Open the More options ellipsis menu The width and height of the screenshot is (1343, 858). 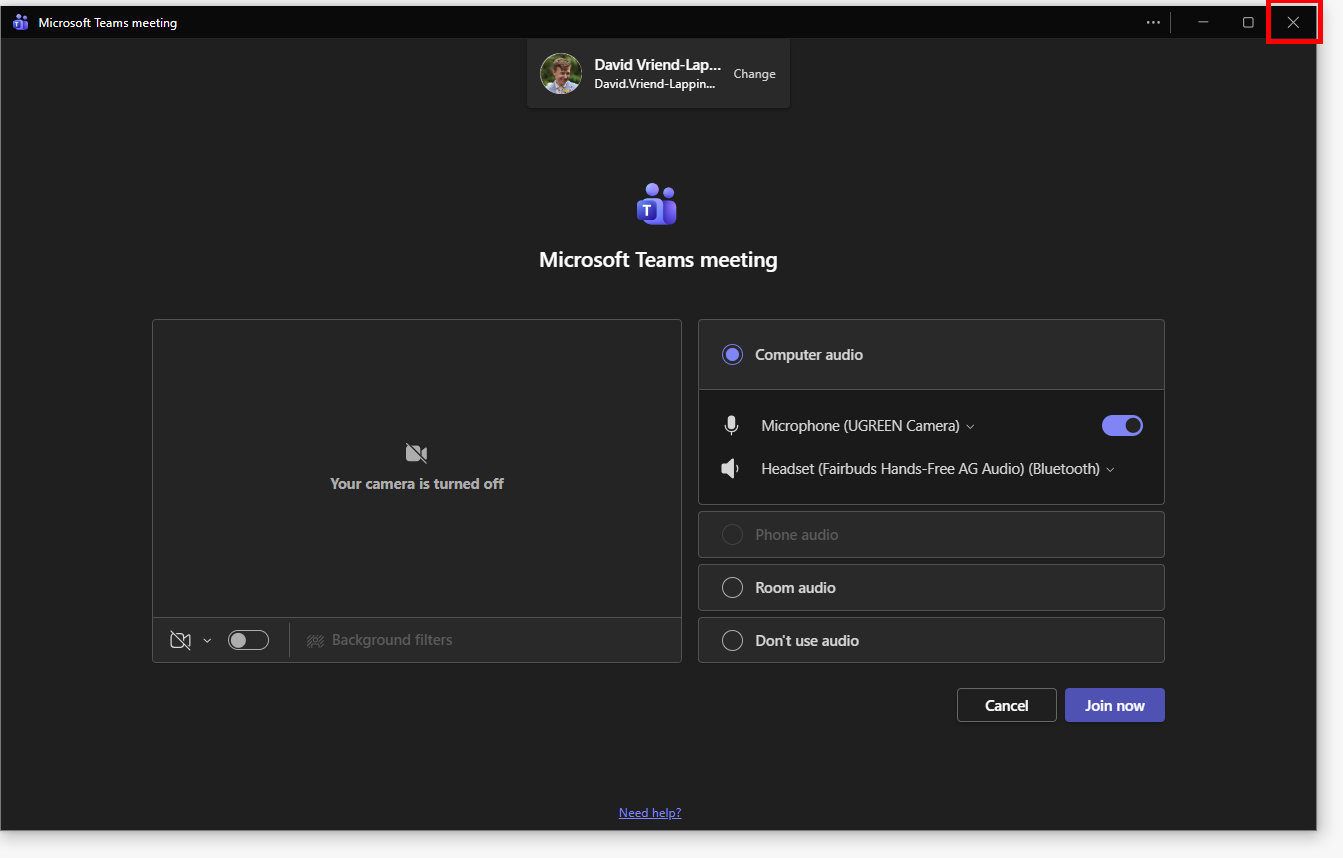pos(1153,22)
